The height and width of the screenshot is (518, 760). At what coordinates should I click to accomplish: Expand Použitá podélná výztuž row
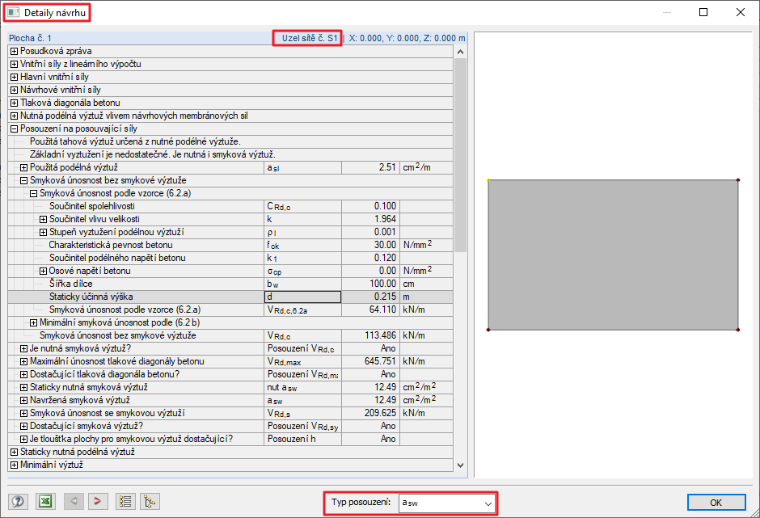point(24,167)
